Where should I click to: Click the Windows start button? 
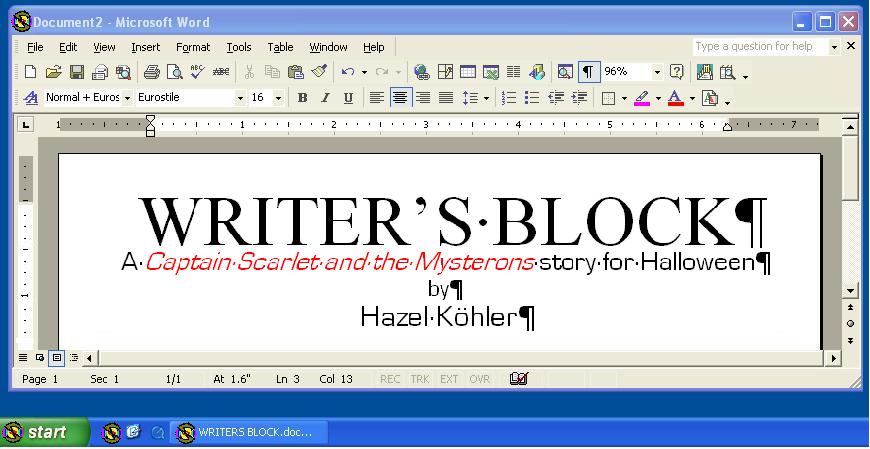[x=44, y=432]
